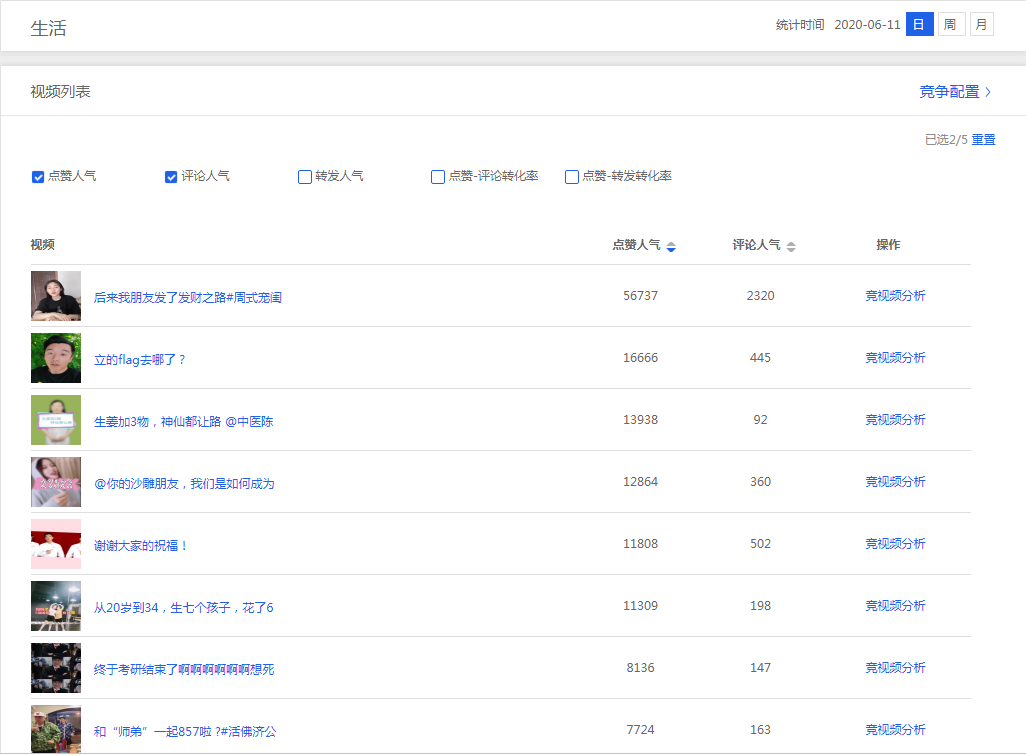The image size is (1026, 756).
Task: Open video 生姜加3物，神仙都让路
Action: tap(184, 422)
